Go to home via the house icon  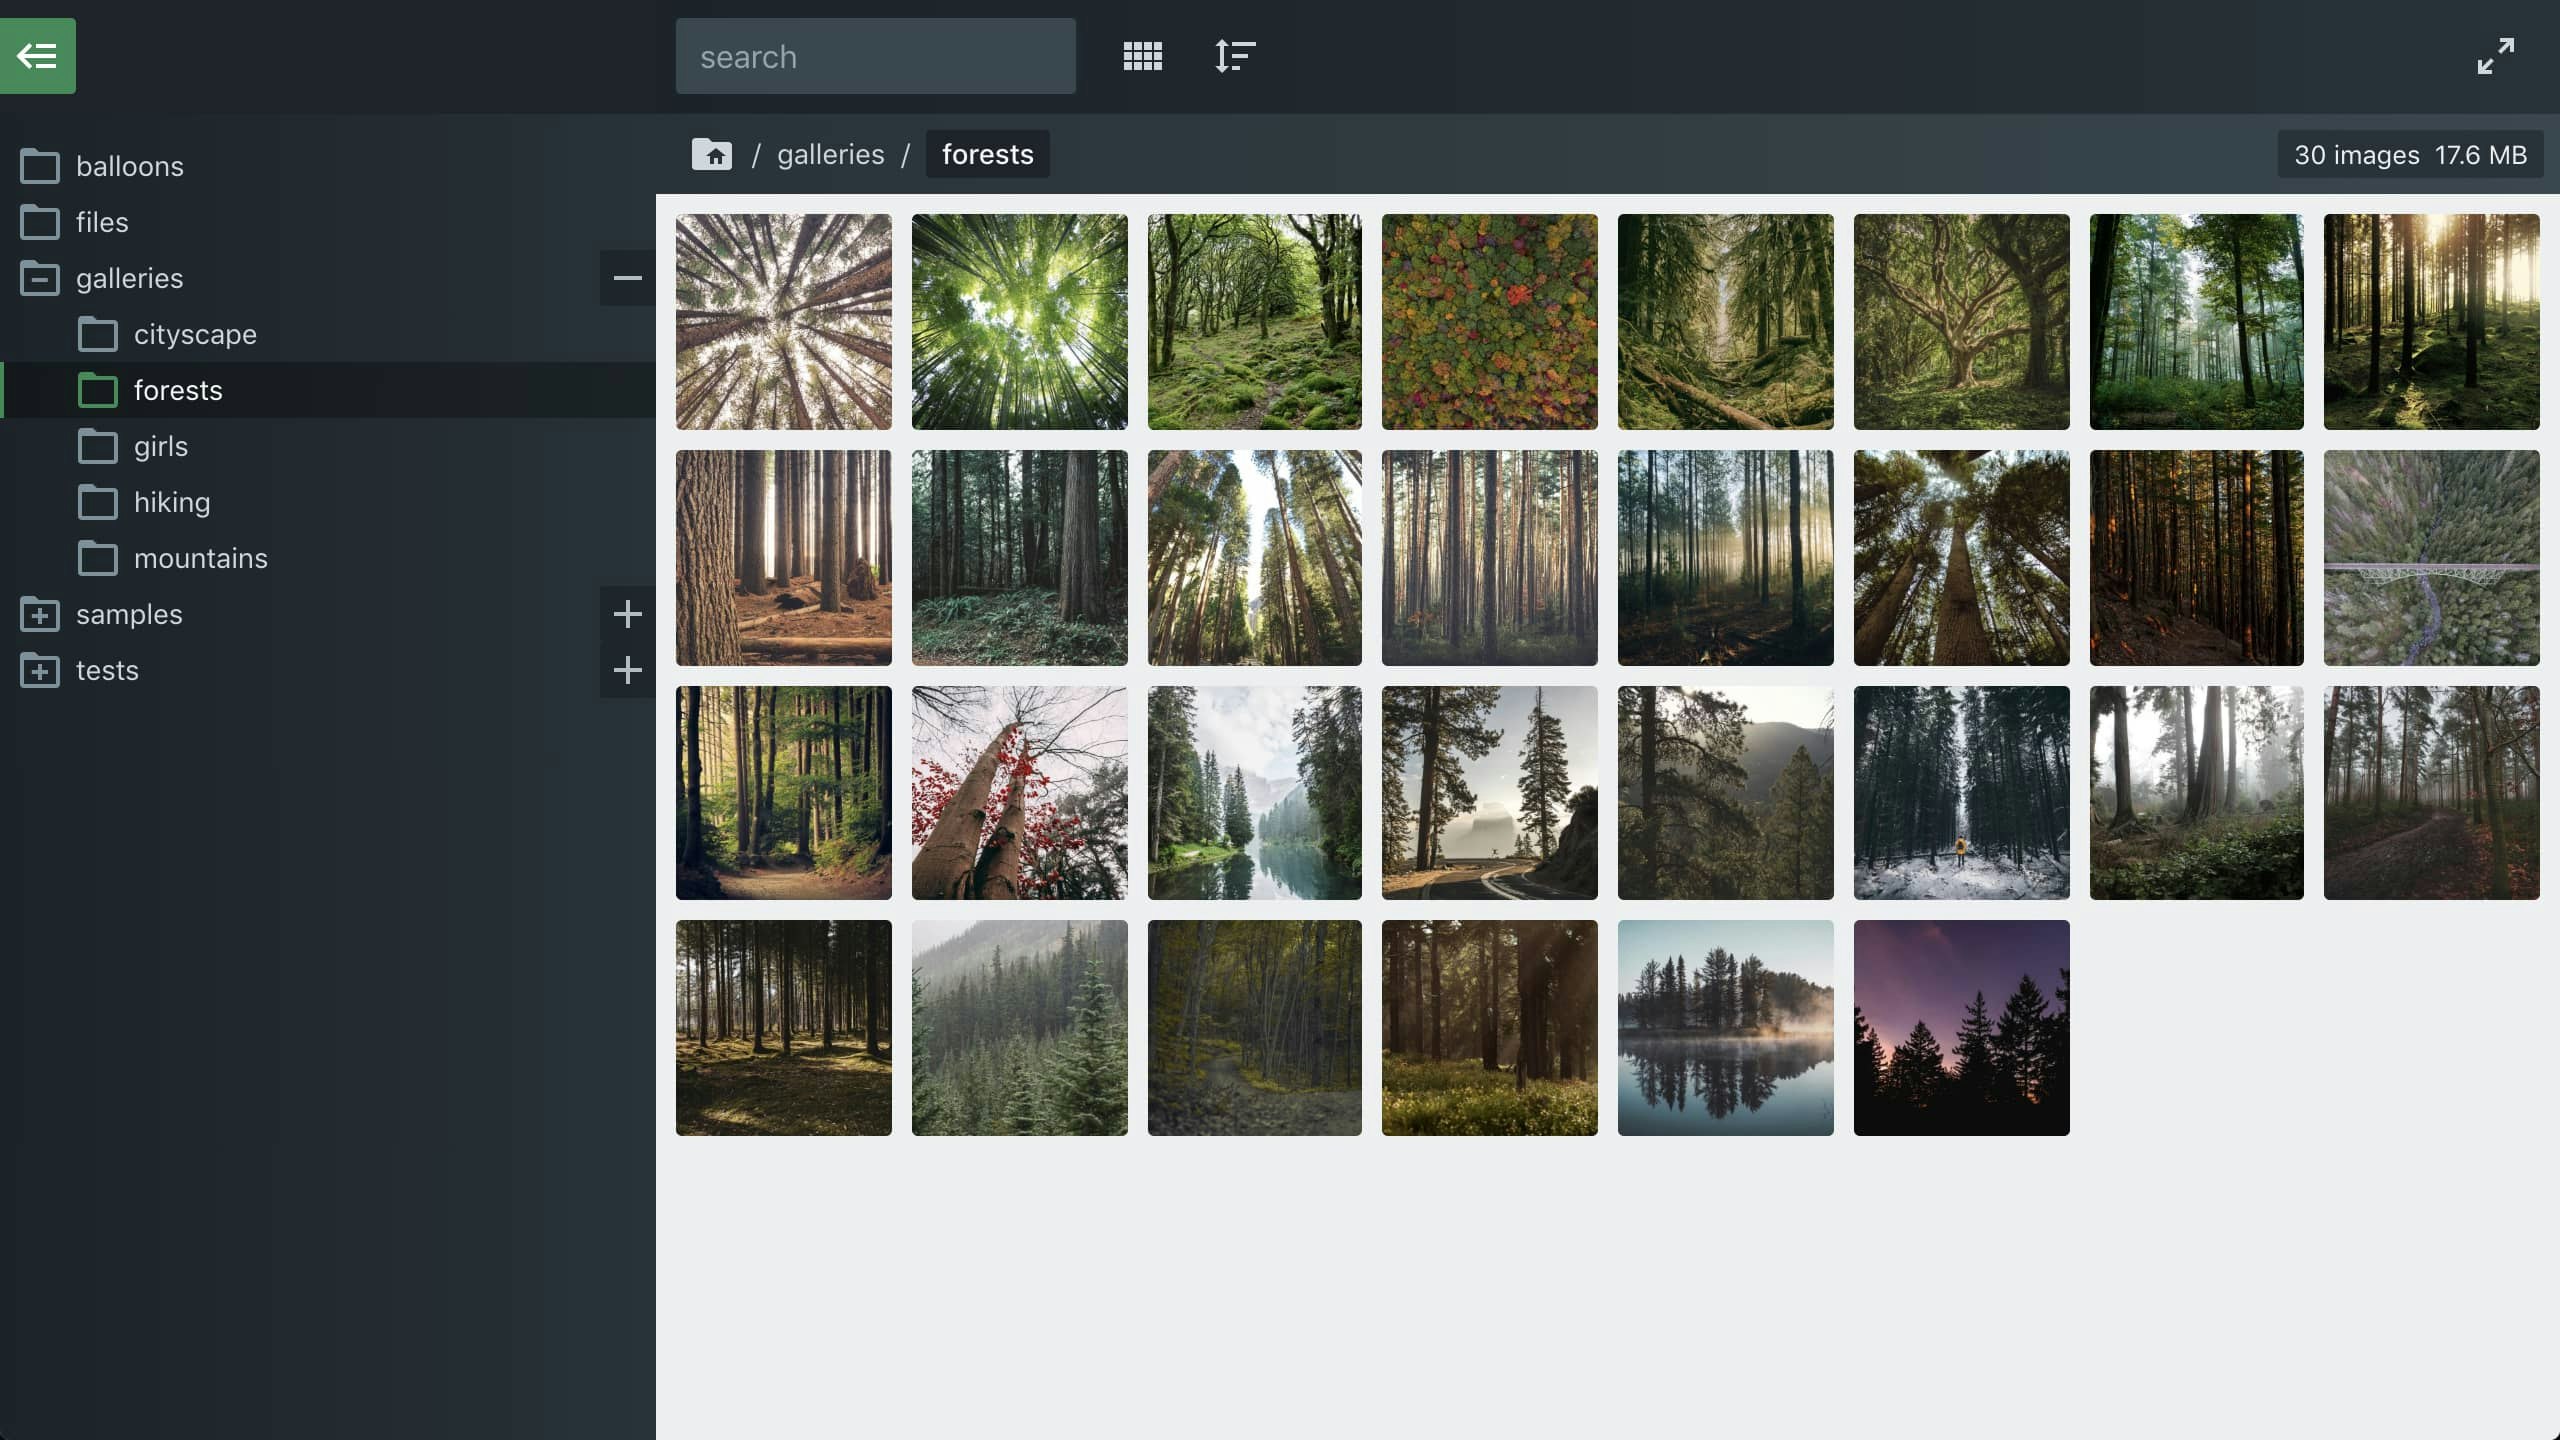(711, 154)
